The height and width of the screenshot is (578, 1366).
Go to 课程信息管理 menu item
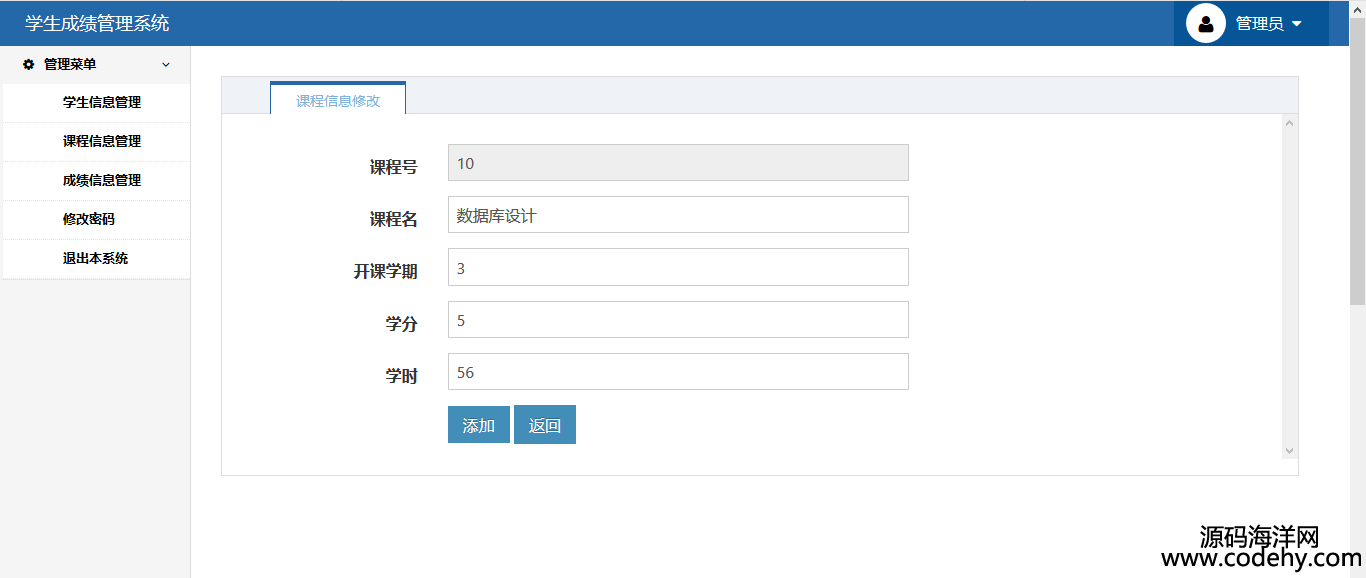click(102, 141)
